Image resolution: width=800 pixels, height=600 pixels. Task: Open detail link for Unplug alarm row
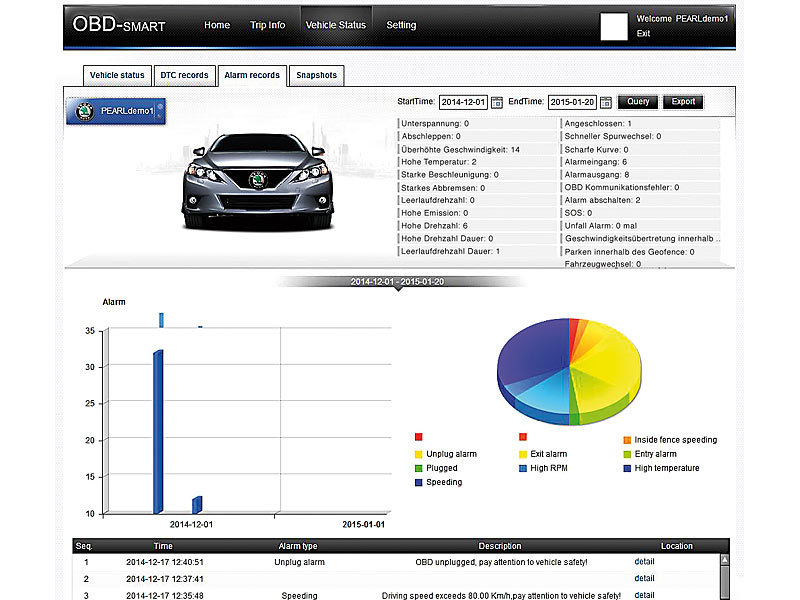[x=644, y=562]
